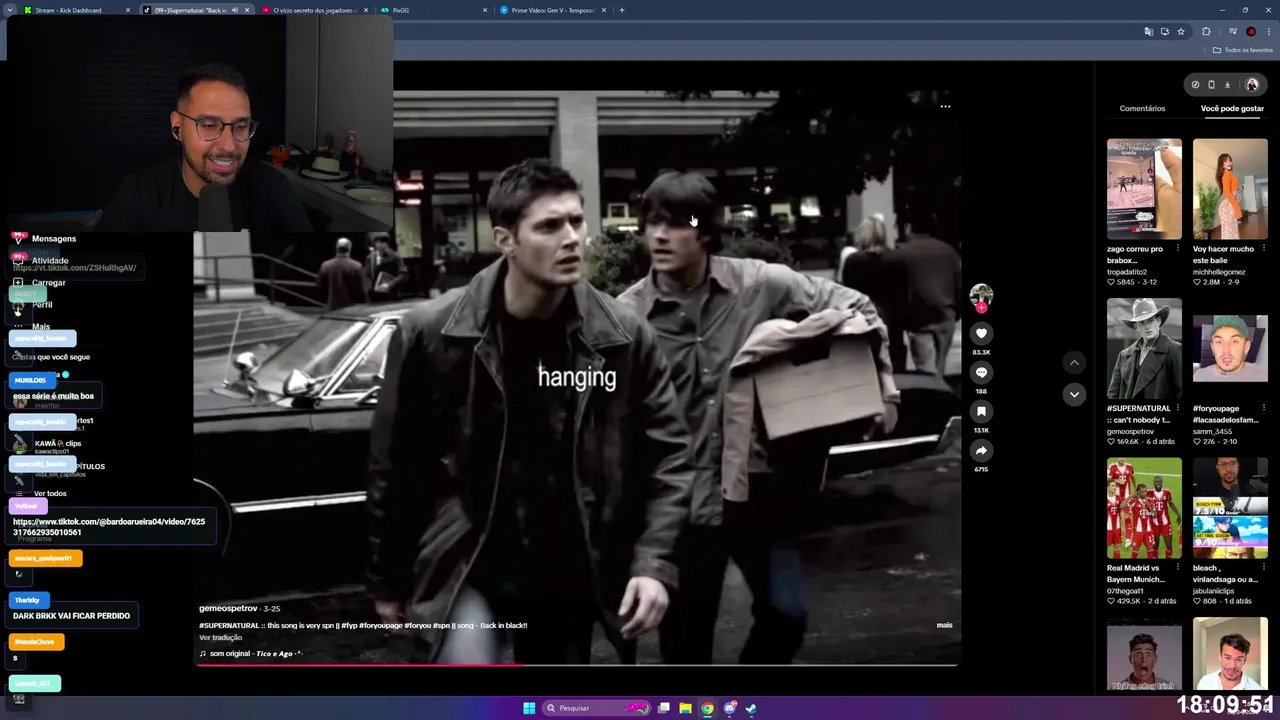Viewport: 1280px width, 720px height.
Task: Open Discord from the taskbar
Action: [729, 708]
